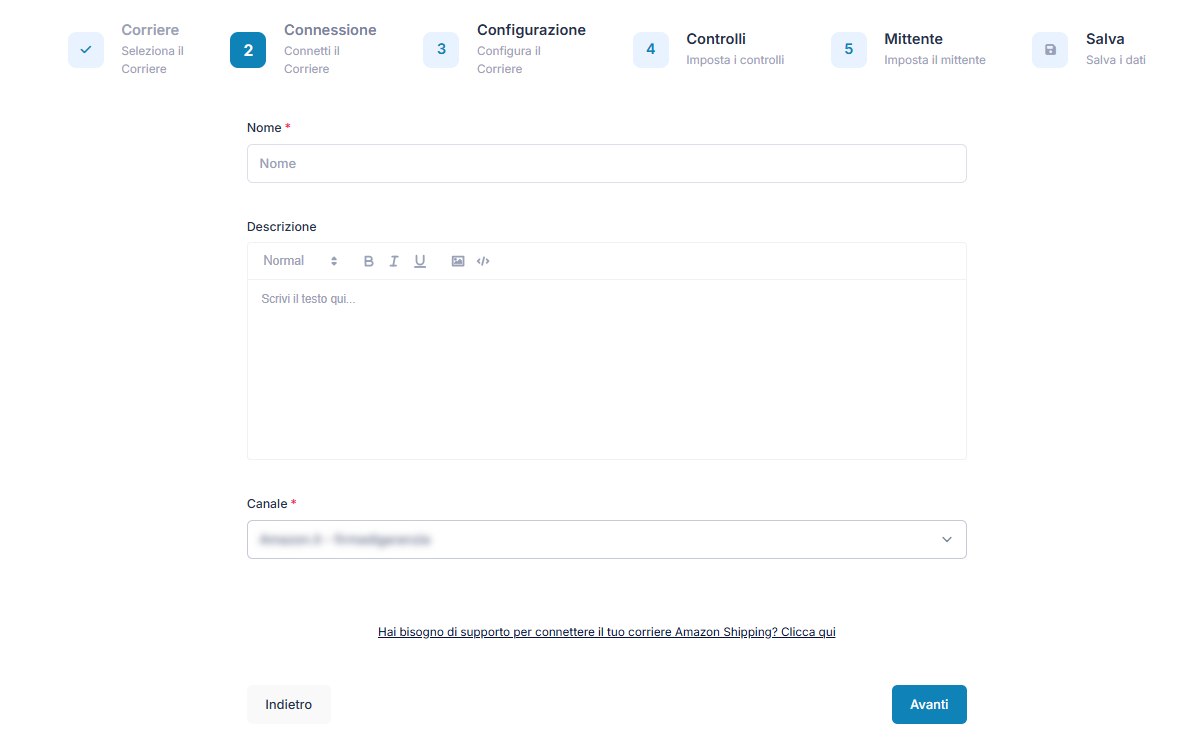Click the checkmark icon for the Corriere step
The height and width of the screenshot is (740, 1194).
tap(86, 50)
